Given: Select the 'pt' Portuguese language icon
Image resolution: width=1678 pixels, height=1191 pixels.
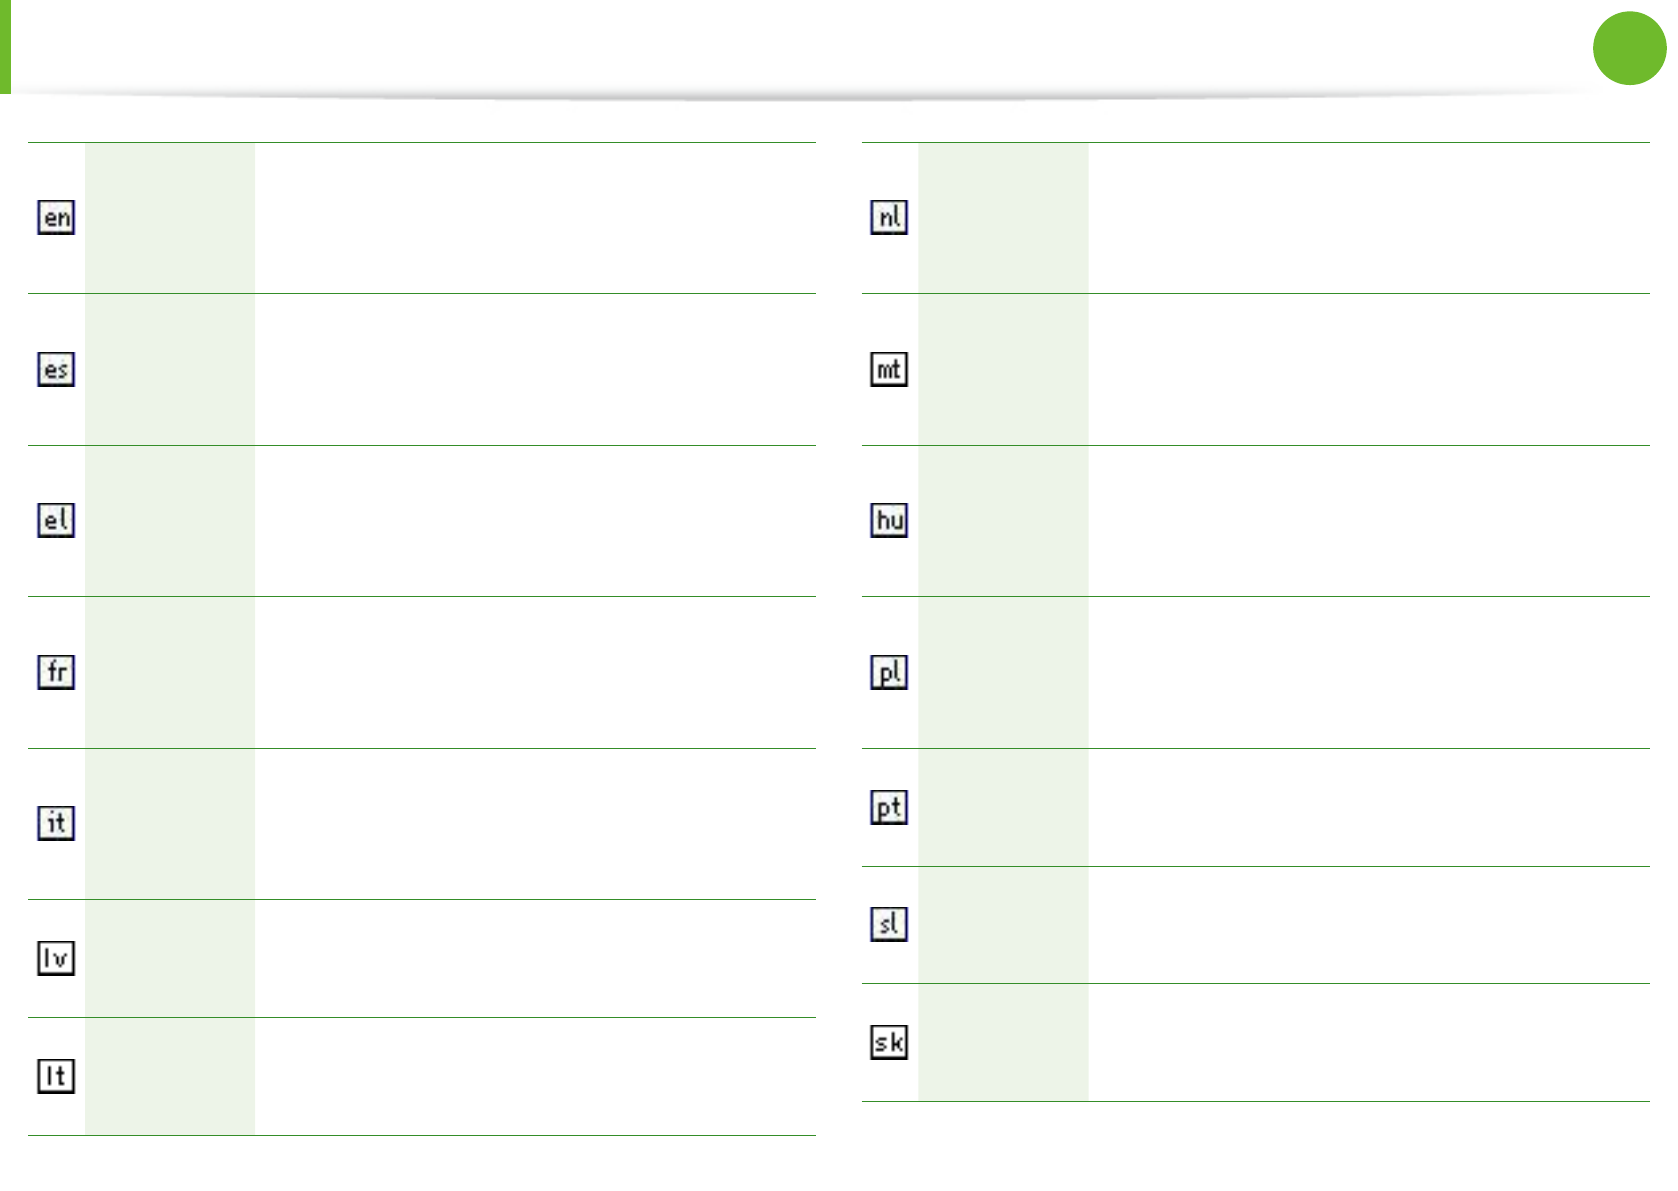Looking at the screenshot, I should (x=889, y=807).
